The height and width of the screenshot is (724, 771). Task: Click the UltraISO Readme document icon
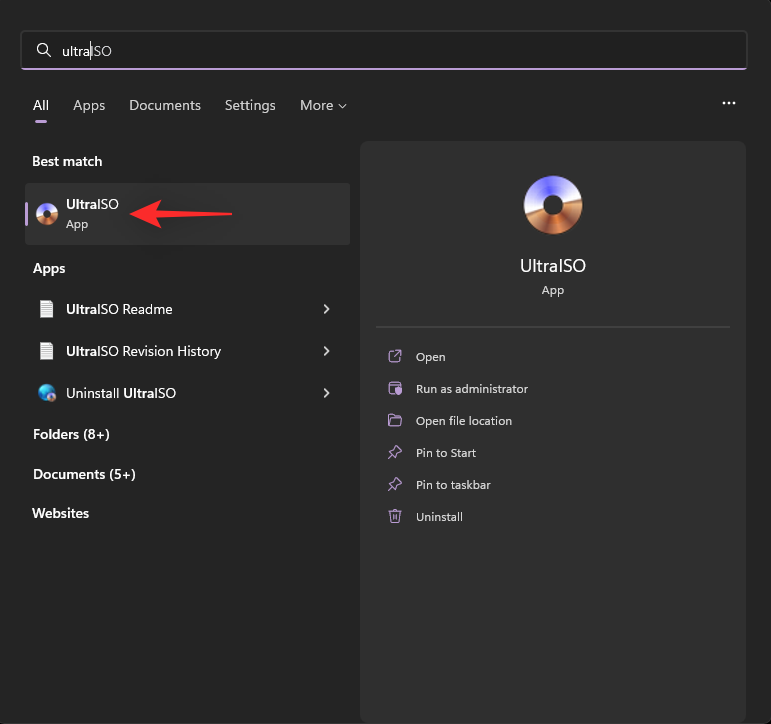47,309
